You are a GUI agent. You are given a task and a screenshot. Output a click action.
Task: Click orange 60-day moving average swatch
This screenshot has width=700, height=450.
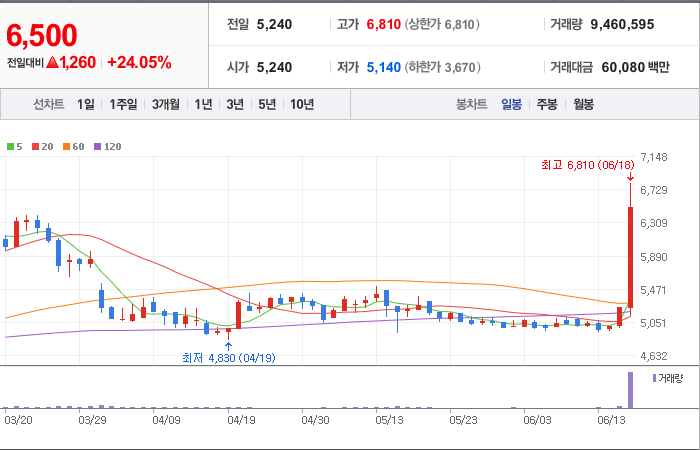(x=66, y=146)
